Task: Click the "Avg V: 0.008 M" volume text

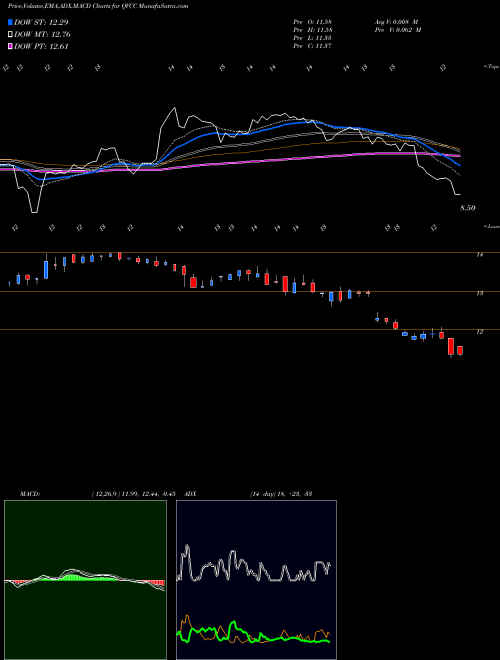Action: pyautogui.click(x=396, y=22)
